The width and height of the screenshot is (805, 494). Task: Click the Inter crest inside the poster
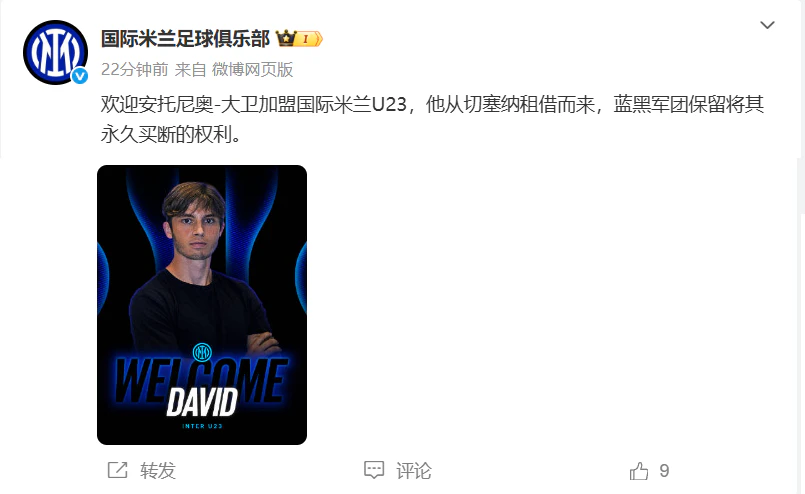pos(202,352)
